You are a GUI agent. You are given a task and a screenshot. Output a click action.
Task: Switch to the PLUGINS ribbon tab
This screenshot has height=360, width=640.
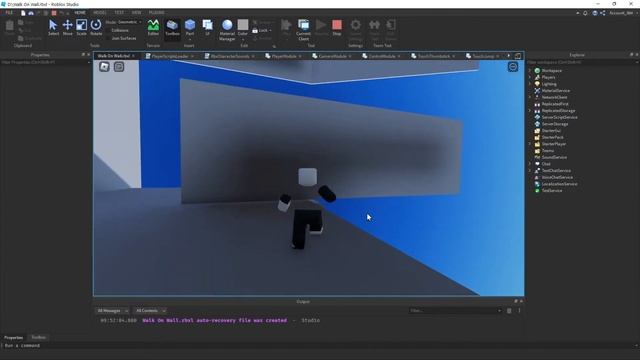coord(157,13)
